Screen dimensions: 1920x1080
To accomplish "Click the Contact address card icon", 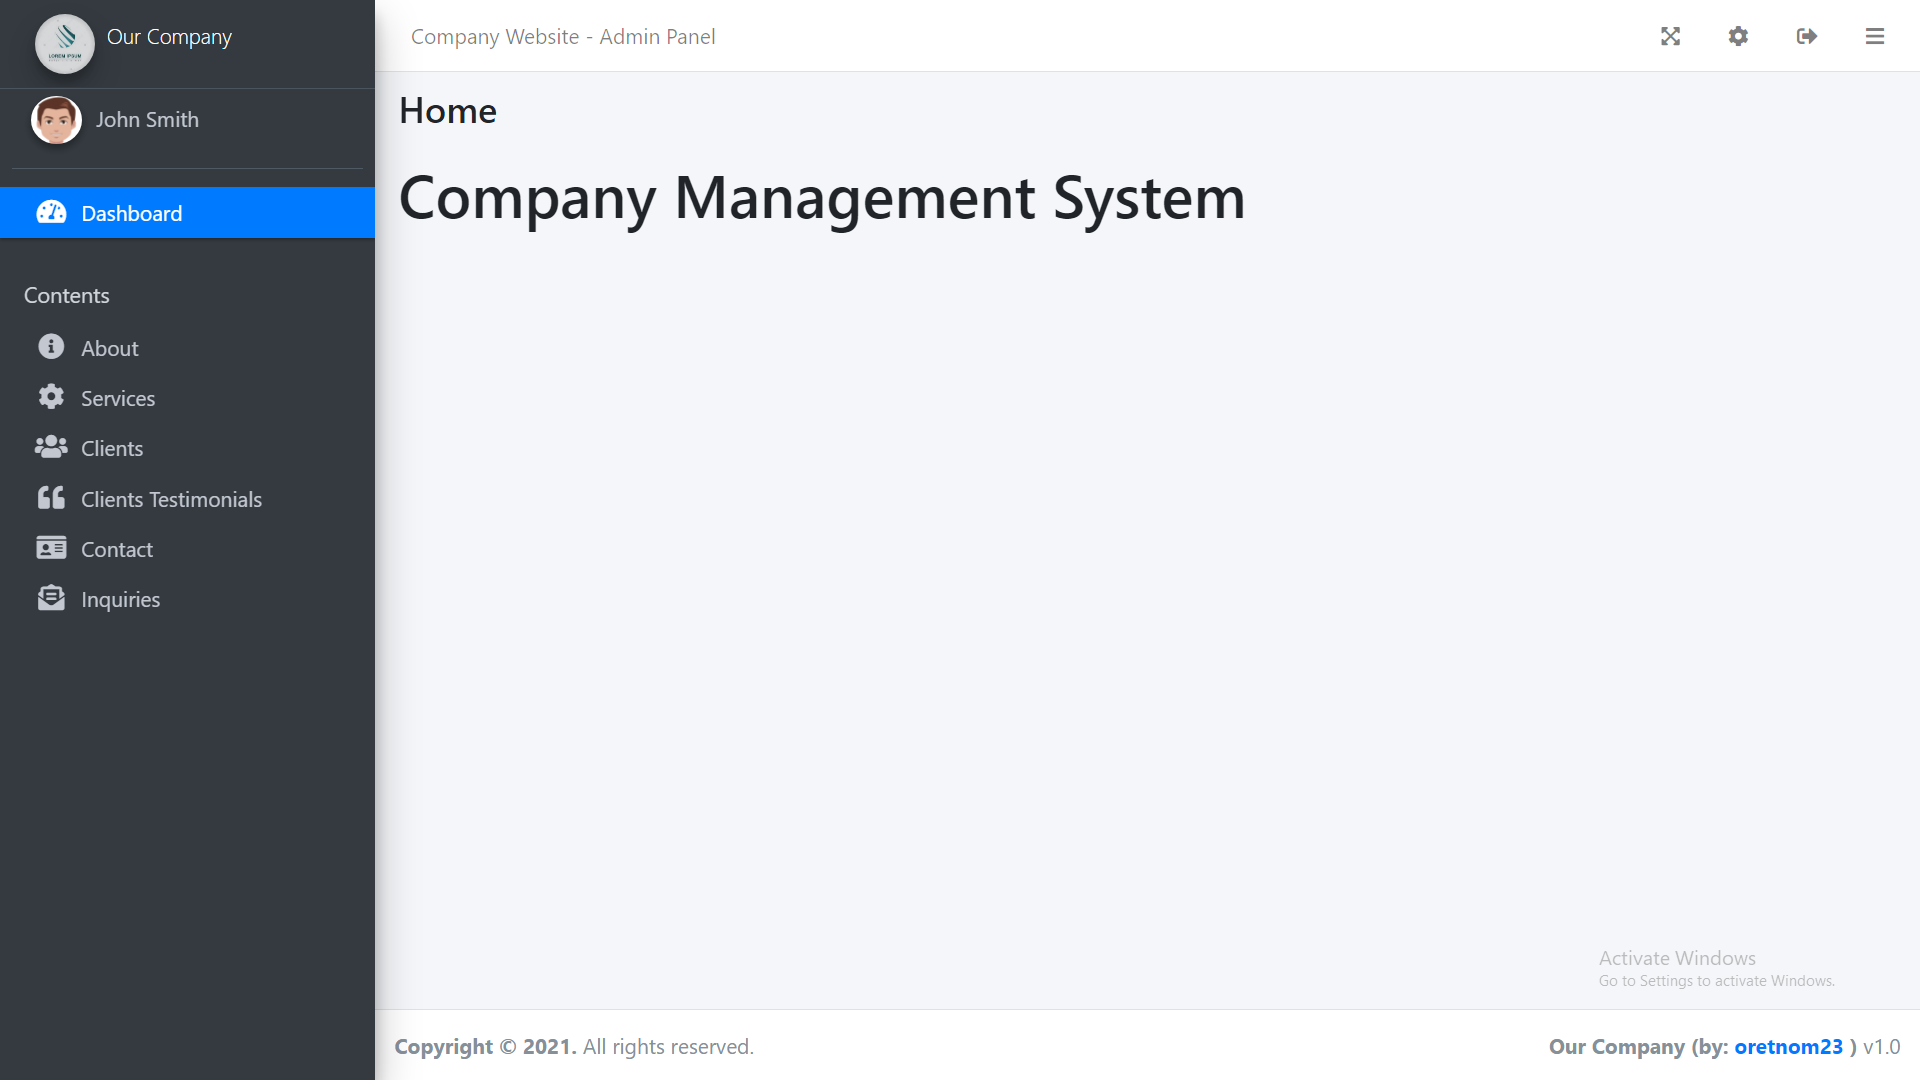I will 51,548.
